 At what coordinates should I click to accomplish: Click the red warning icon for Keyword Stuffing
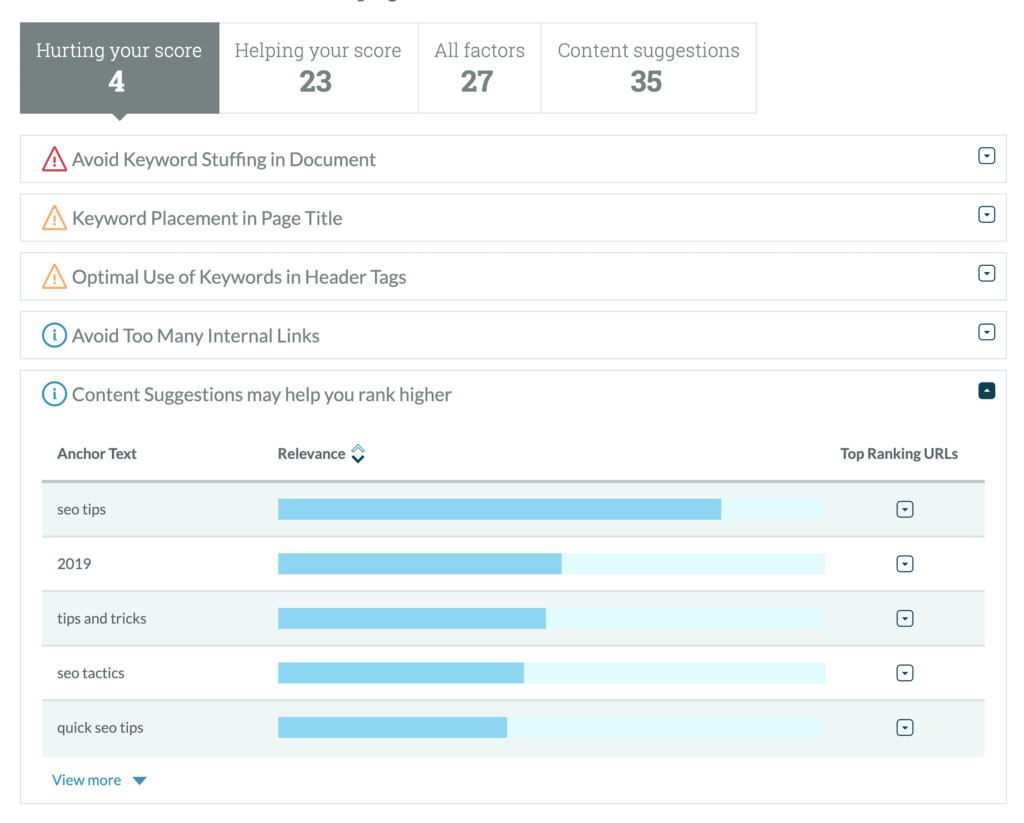(x=54, y=160)
